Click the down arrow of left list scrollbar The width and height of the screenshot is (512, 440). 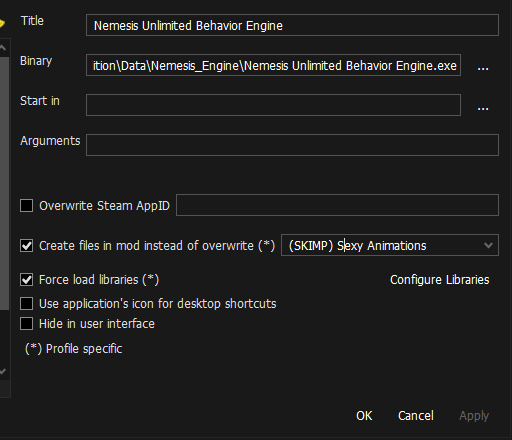tap(3, 371)
